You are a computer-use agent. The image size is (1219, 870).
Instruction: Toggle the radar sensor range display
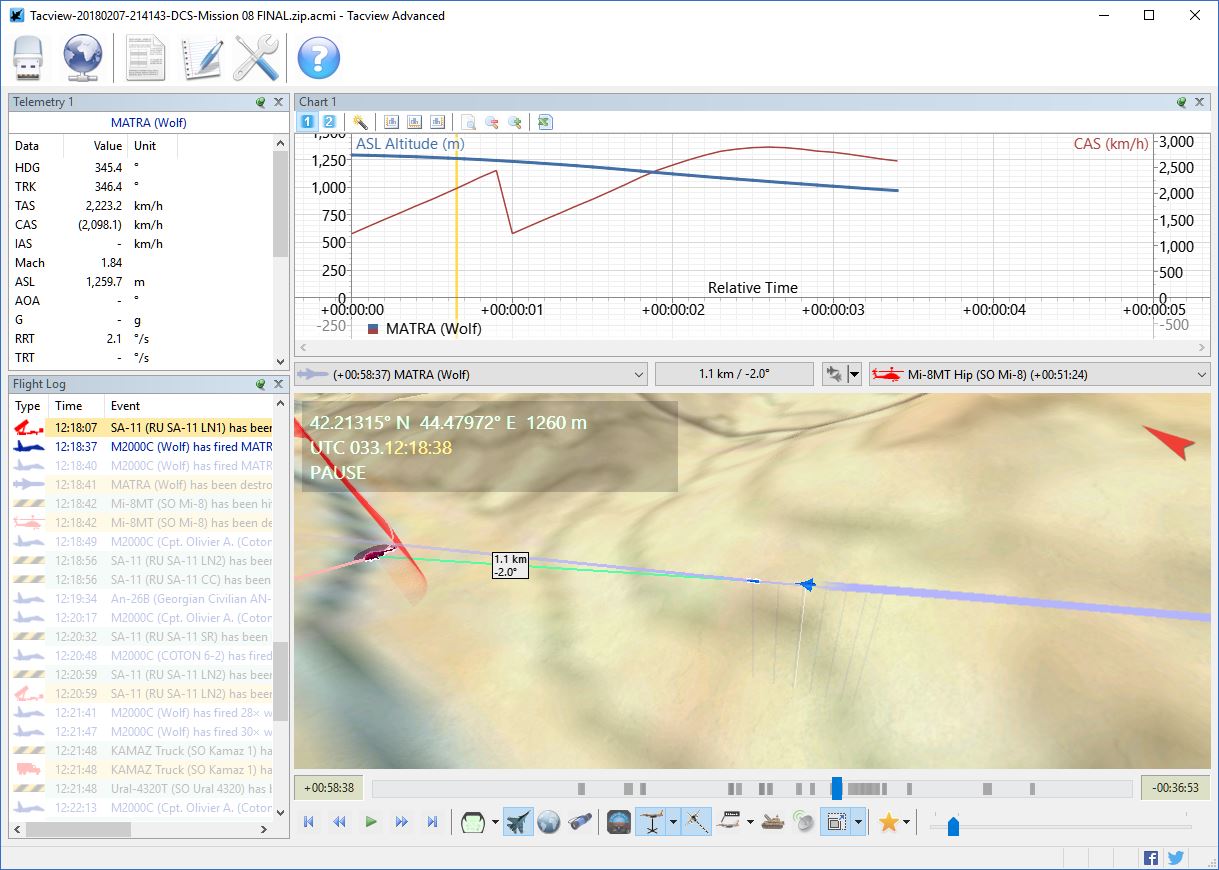[804, 822]
